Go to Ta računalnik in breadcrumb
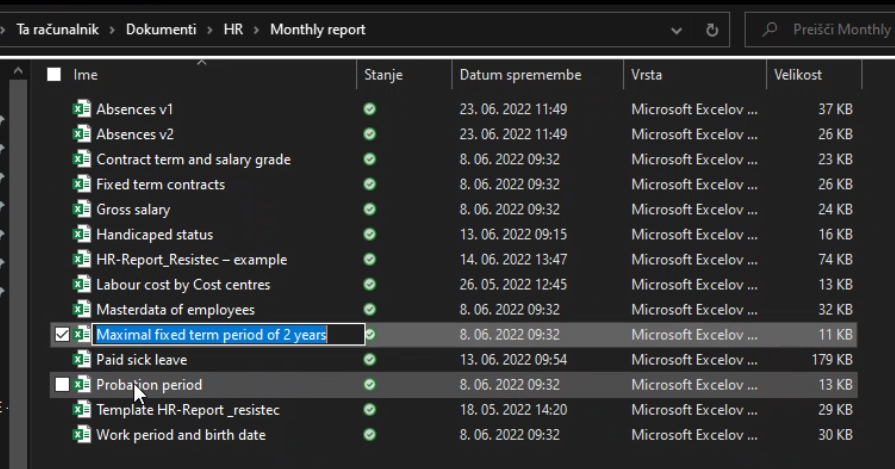 tap(58, 30)
